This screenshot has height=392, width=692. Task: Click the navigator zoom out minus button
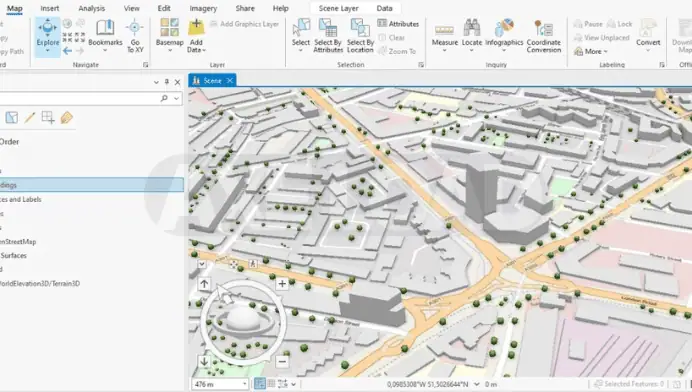click(282, 362)
